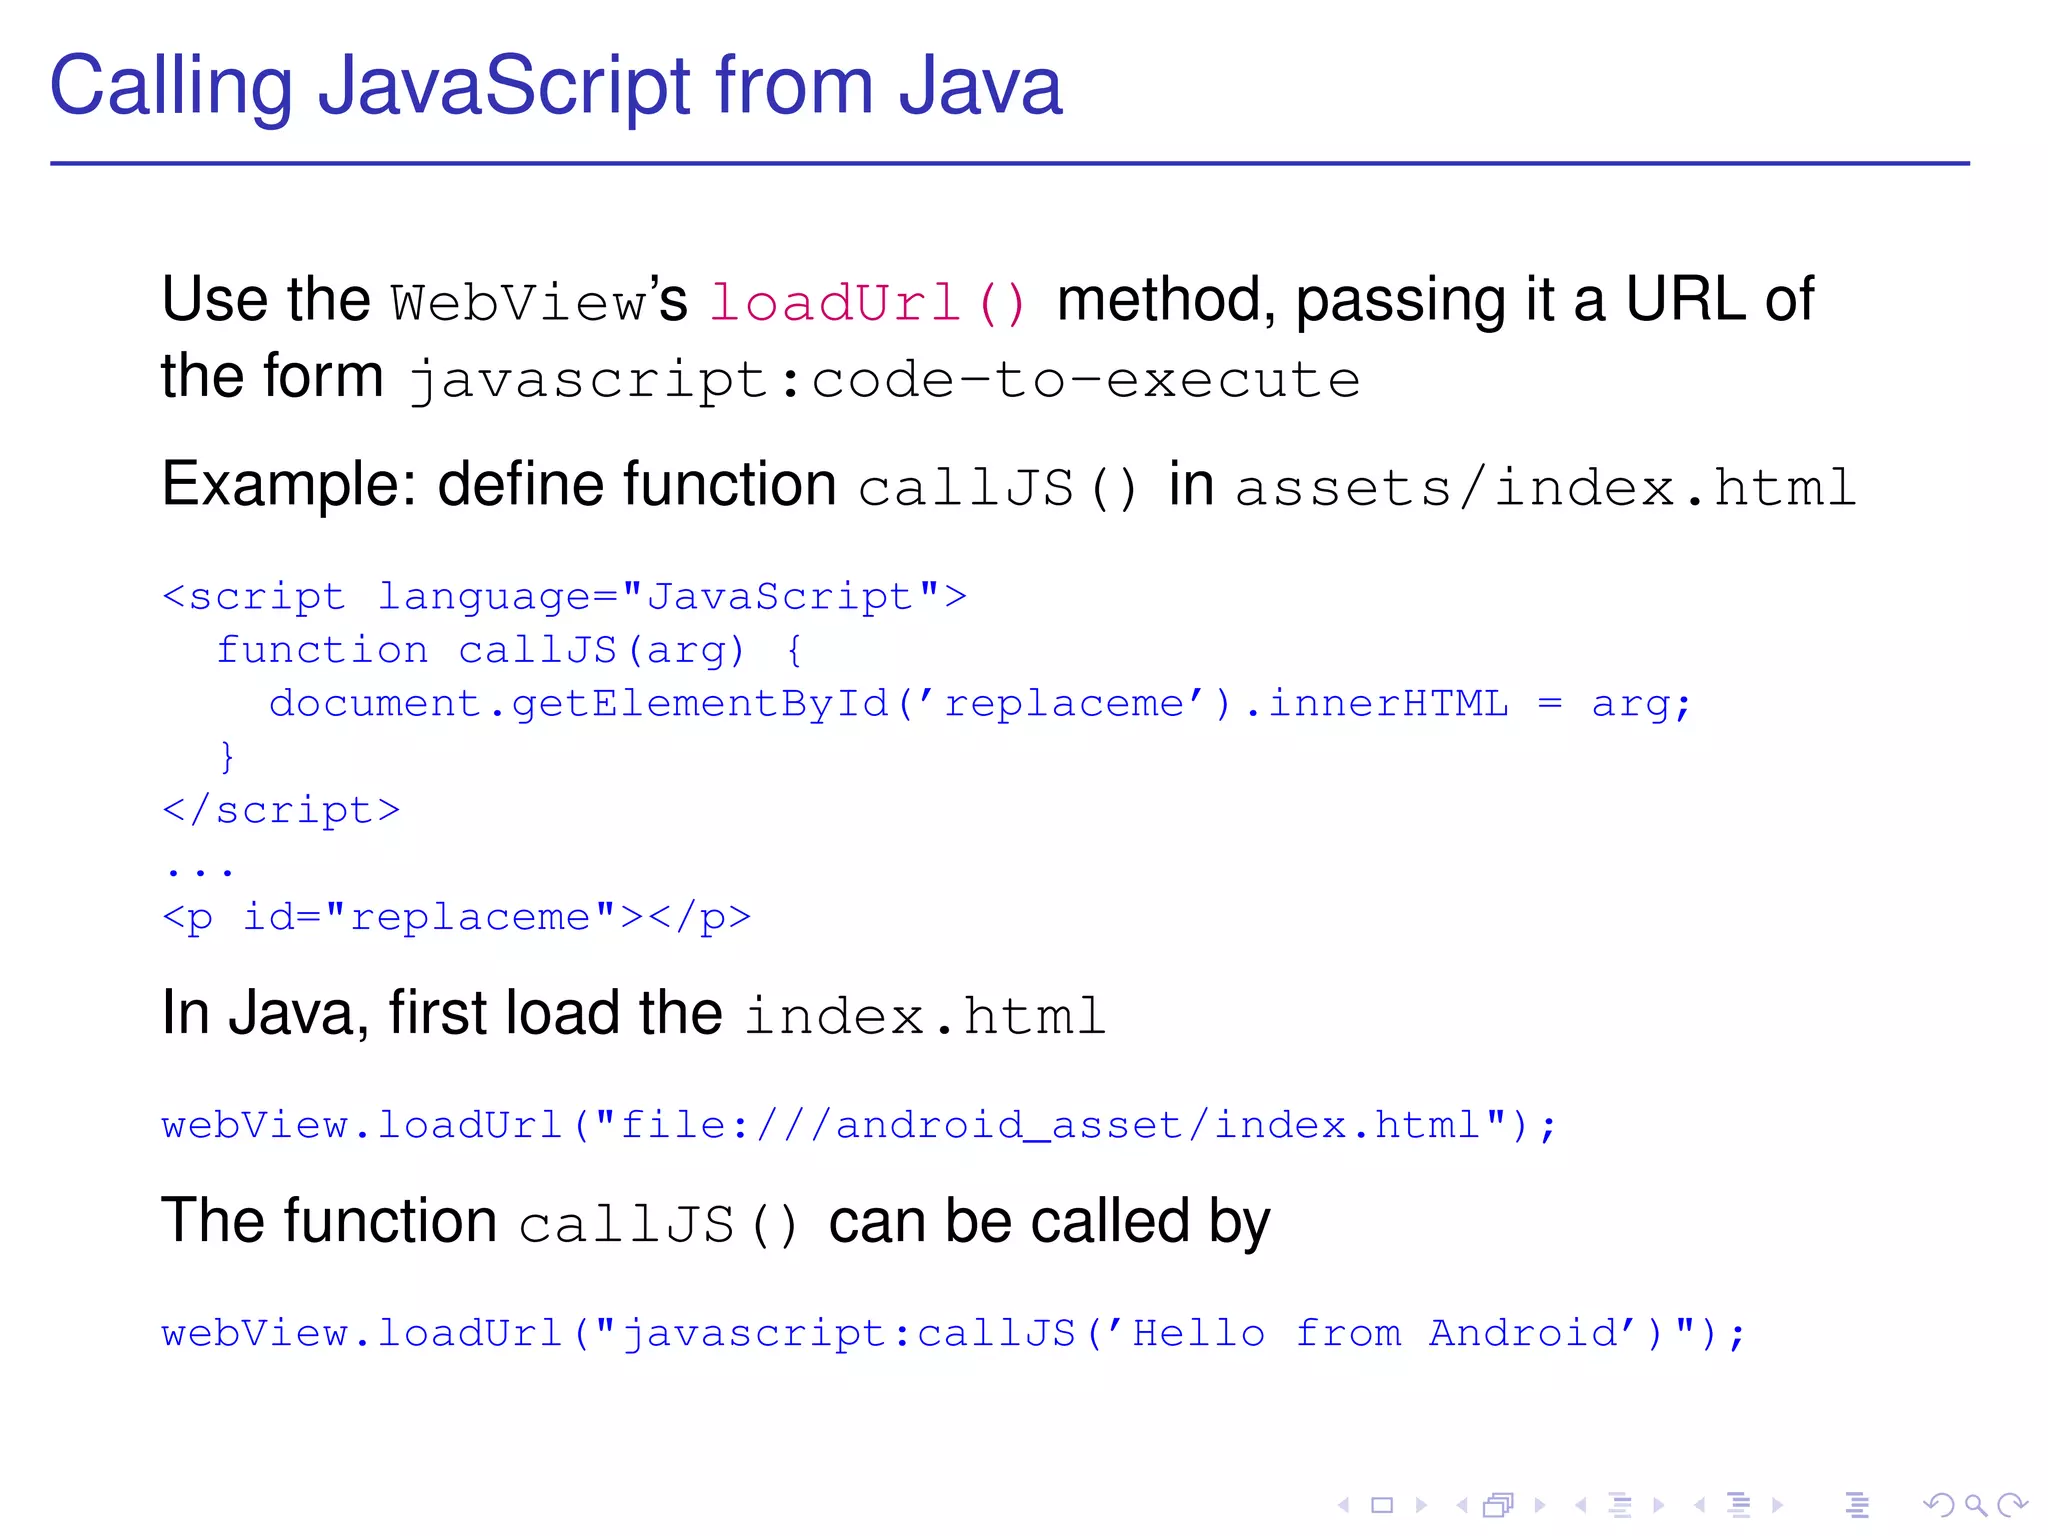Click "callJS()" in "The function ... can be called by"
2048x1536 pixels.
pos(659,1225)
